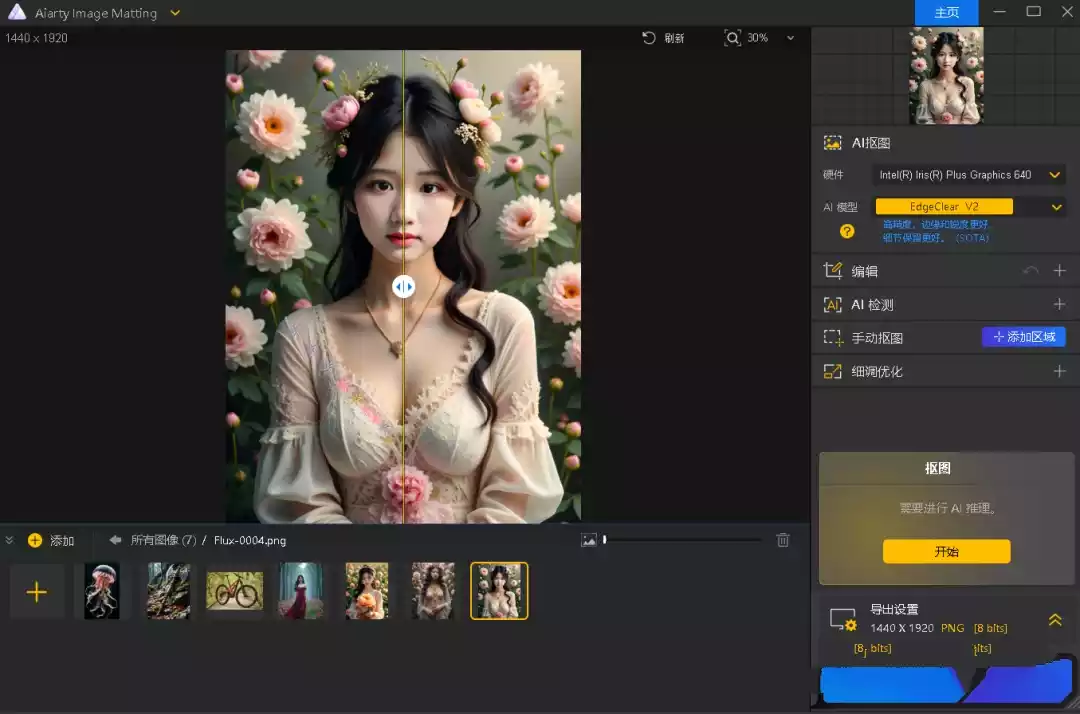Click the trash icon to delete image
Image resolution: width=1080 pixels, height=714 pixels.
click(783, 540)
